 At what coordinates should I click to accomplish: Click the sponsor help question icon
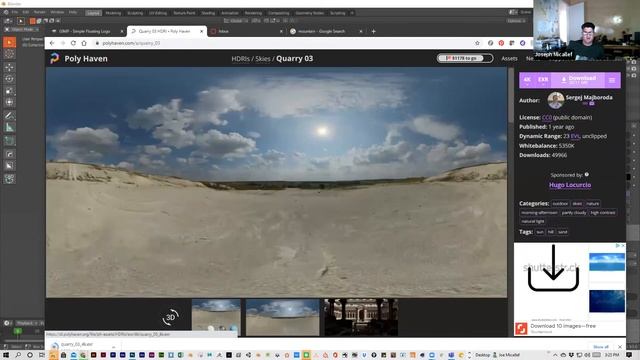pos(587,174)
